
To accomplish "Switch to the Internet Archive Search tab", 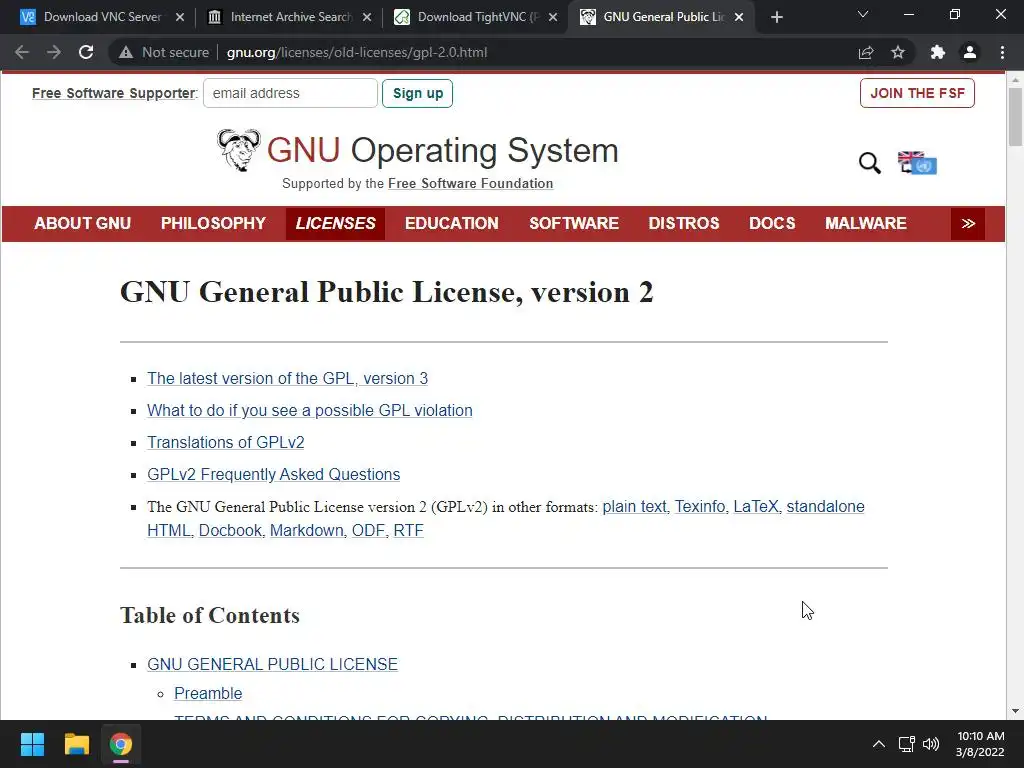I will coord(287,18).
